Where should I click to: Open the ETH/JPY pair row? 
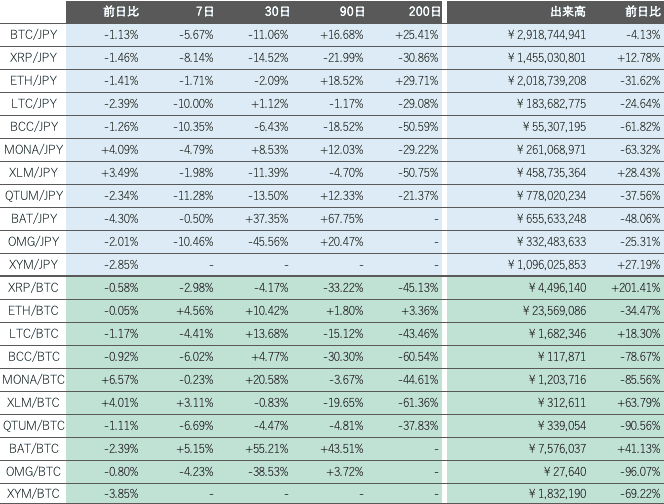click(33, 80)
